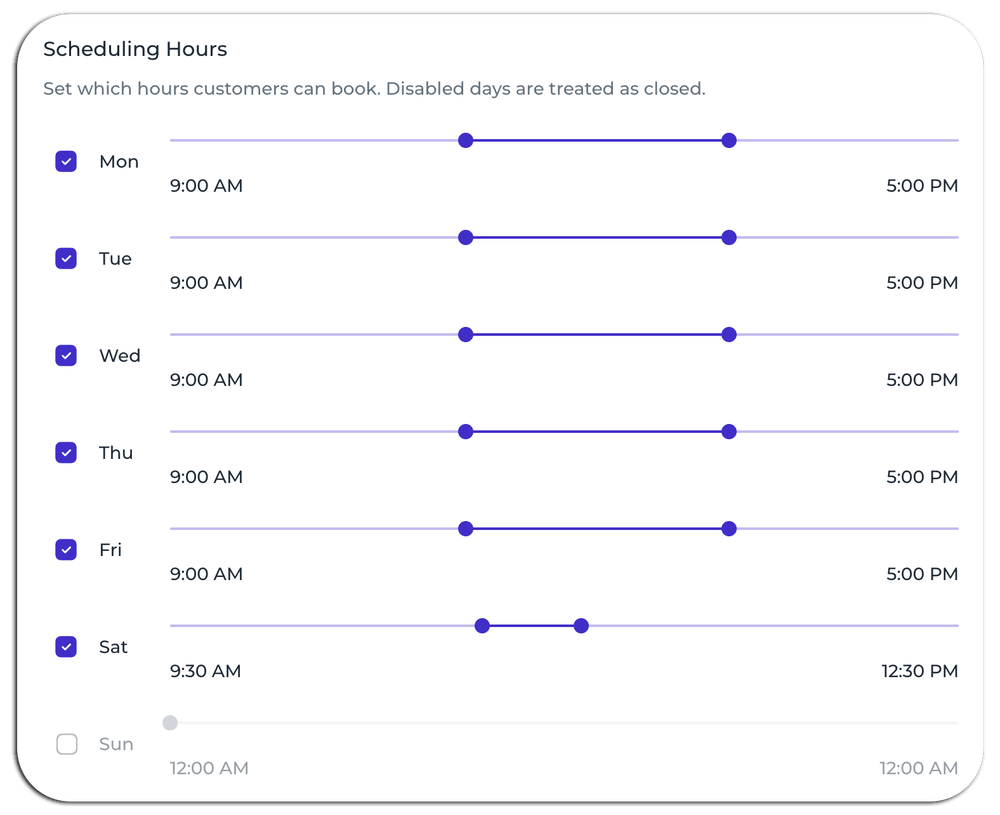Click Wednesday's start time slider handle

pos(465,334)
